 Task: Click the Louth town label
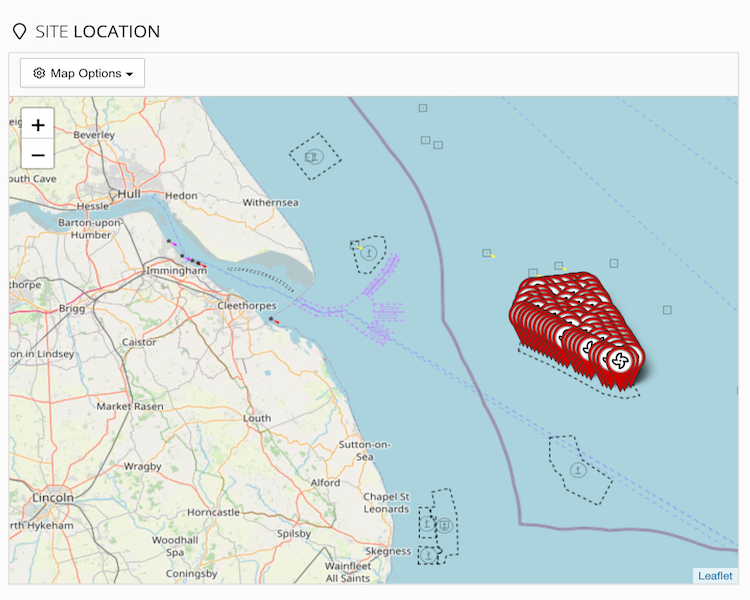pos(256,418)
